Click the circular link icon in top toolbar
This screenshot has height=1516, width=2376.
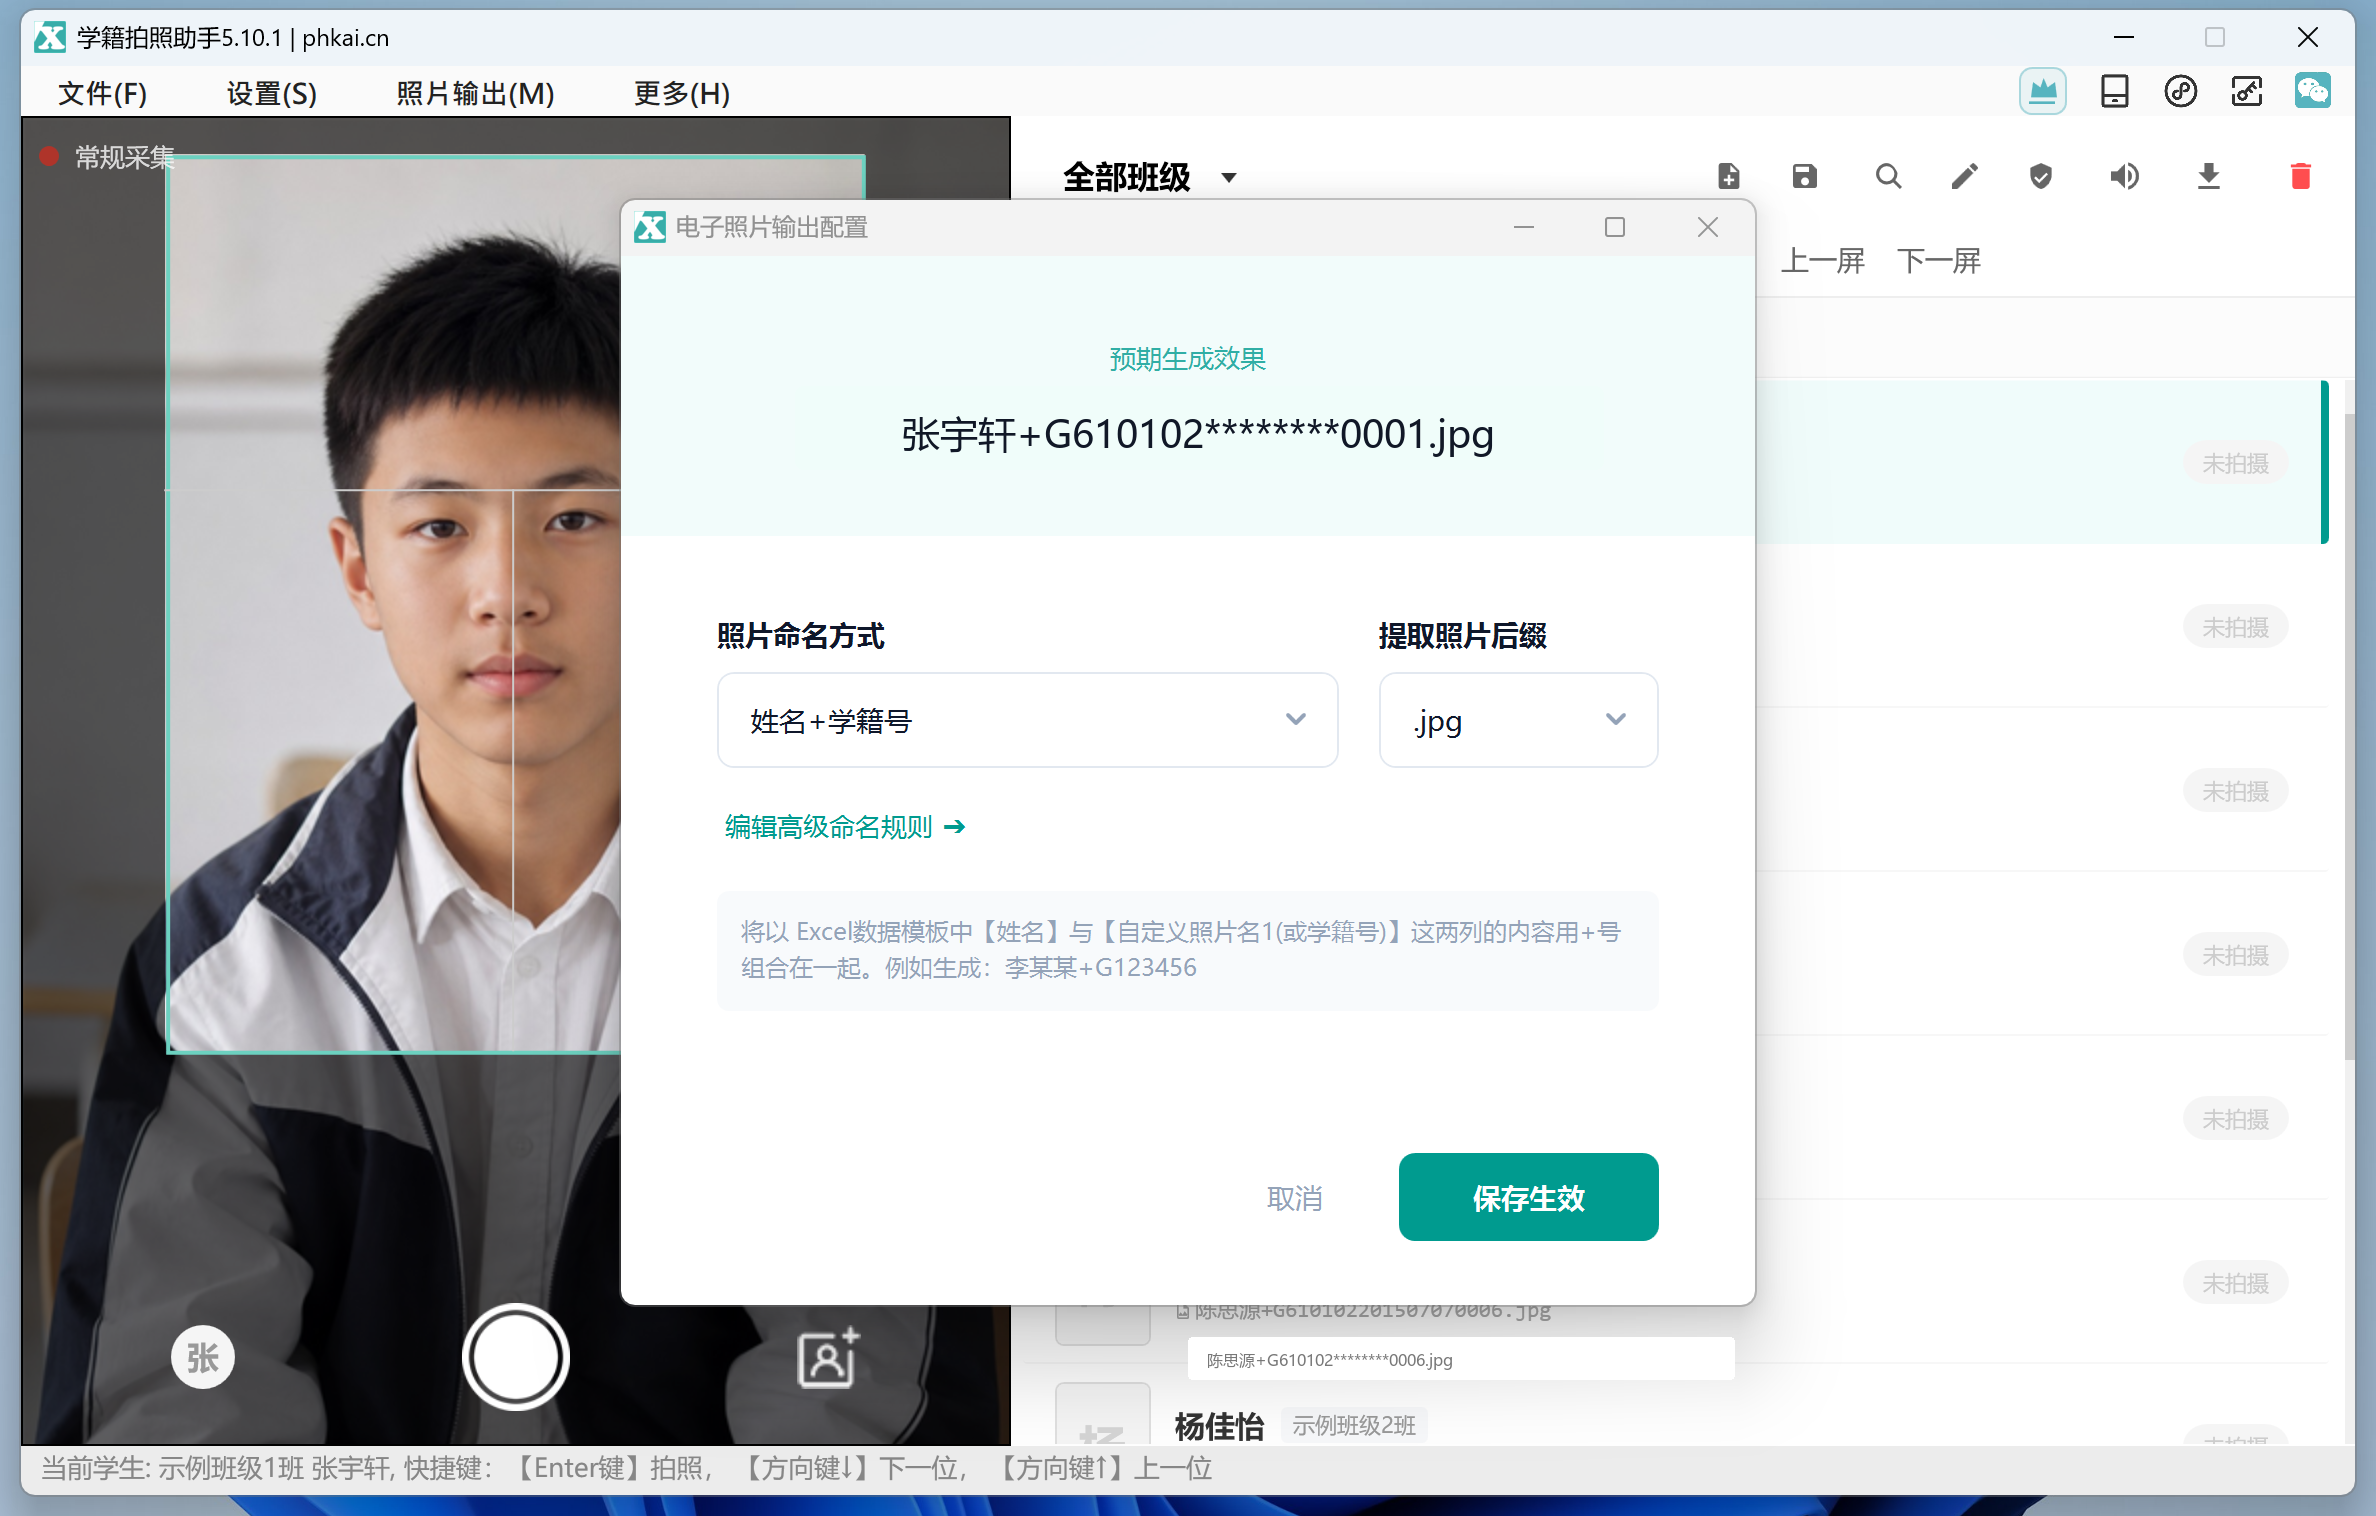(2180, 92)
